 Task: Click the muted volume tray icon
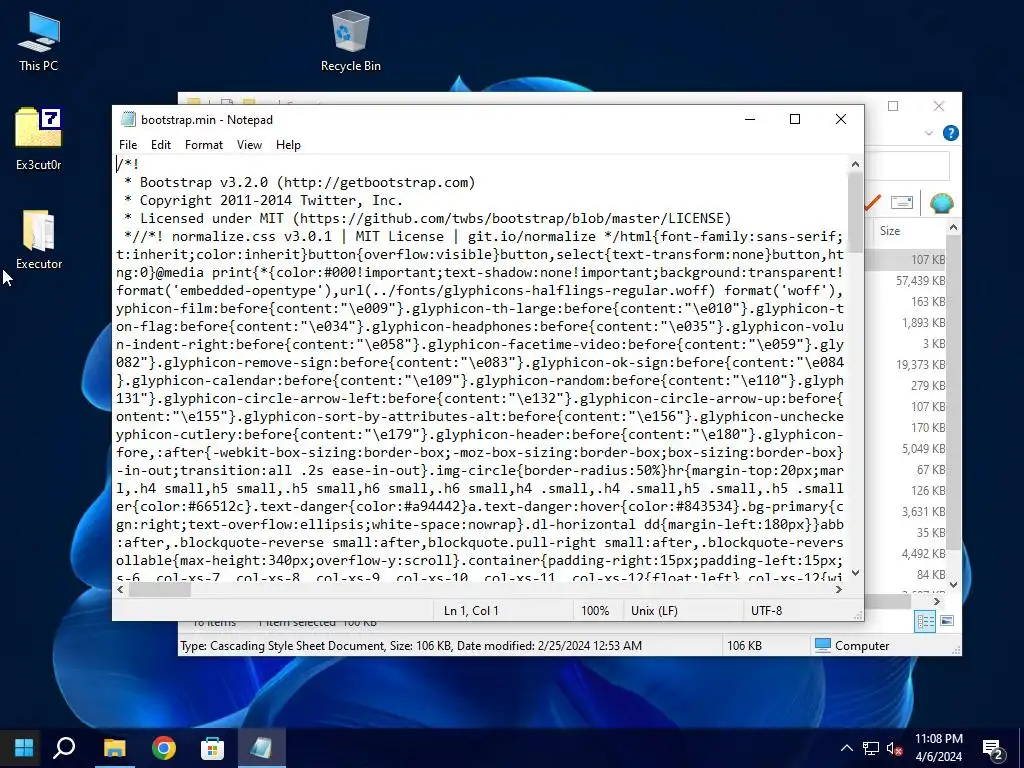894,748
